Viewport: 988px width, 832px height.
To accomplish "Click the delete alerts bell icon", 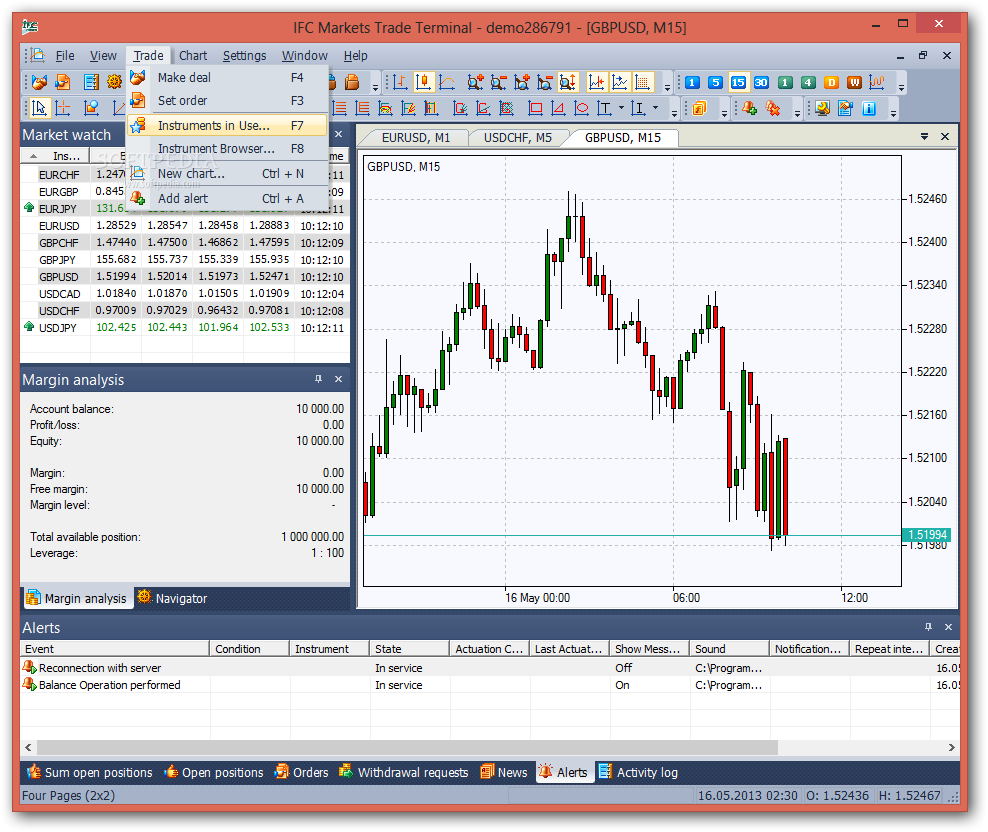I will click(773, 108).
